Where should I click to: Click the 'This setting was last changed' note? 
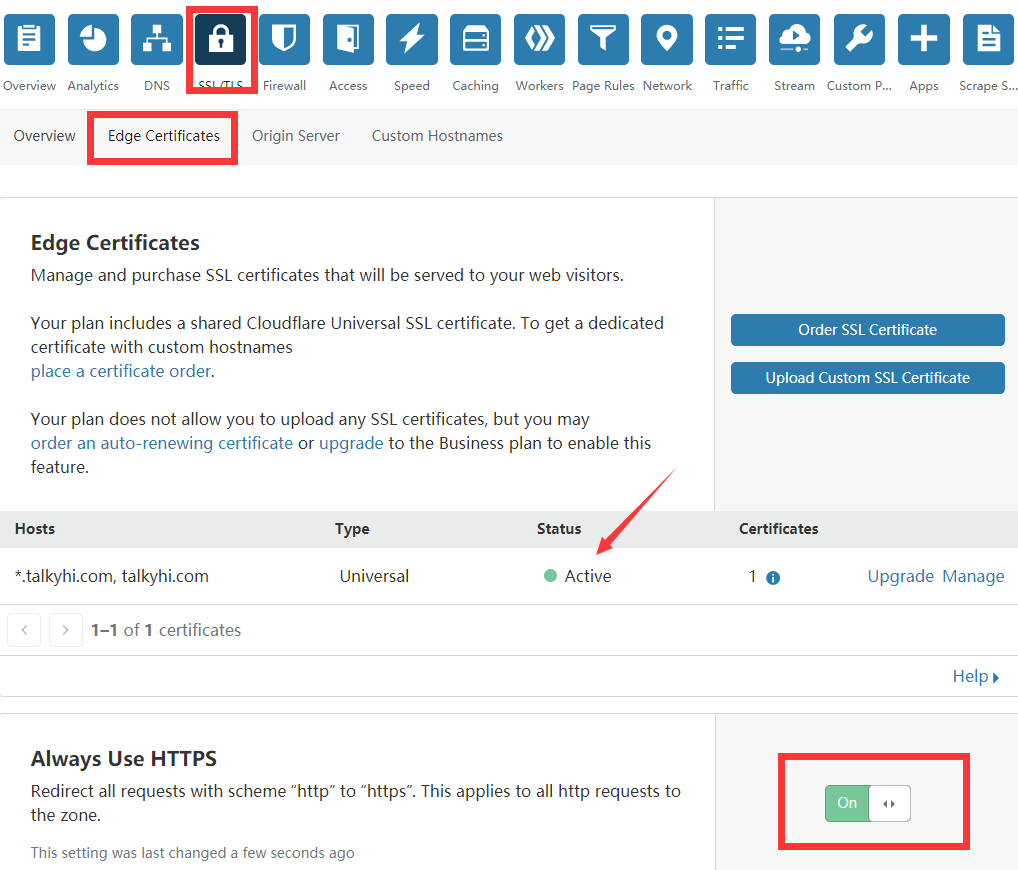coord(192,853)
